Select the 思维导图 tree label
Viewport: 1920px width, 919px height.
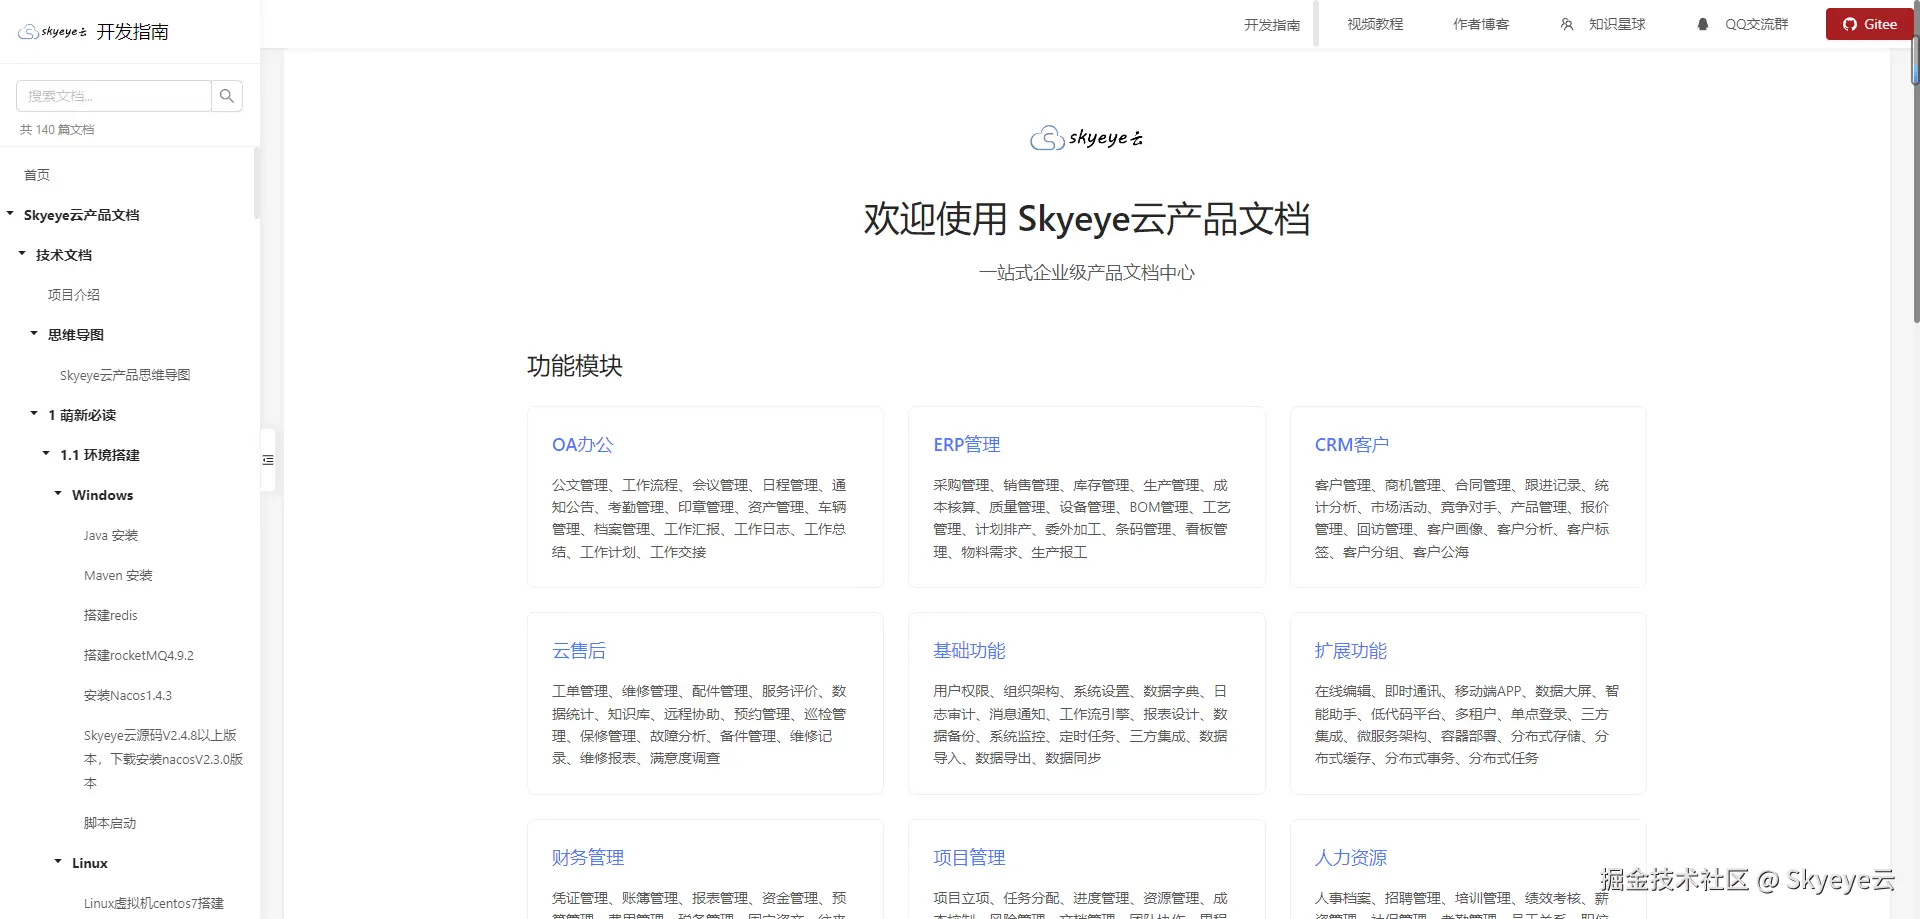76,335
